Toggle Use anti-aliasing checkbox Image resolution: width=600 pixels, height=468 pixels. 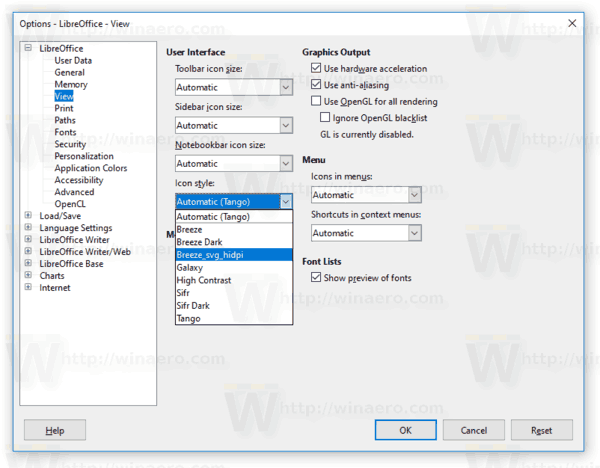316,85
